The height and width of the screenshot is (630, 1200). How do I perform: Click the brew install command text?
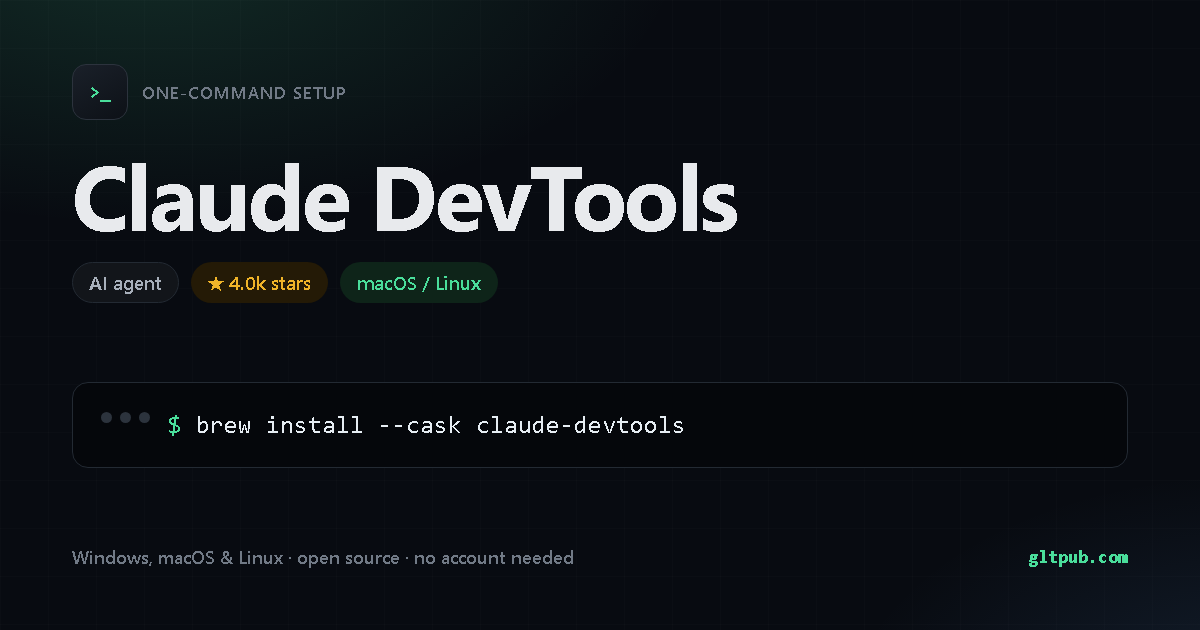[x=440, y=425]
